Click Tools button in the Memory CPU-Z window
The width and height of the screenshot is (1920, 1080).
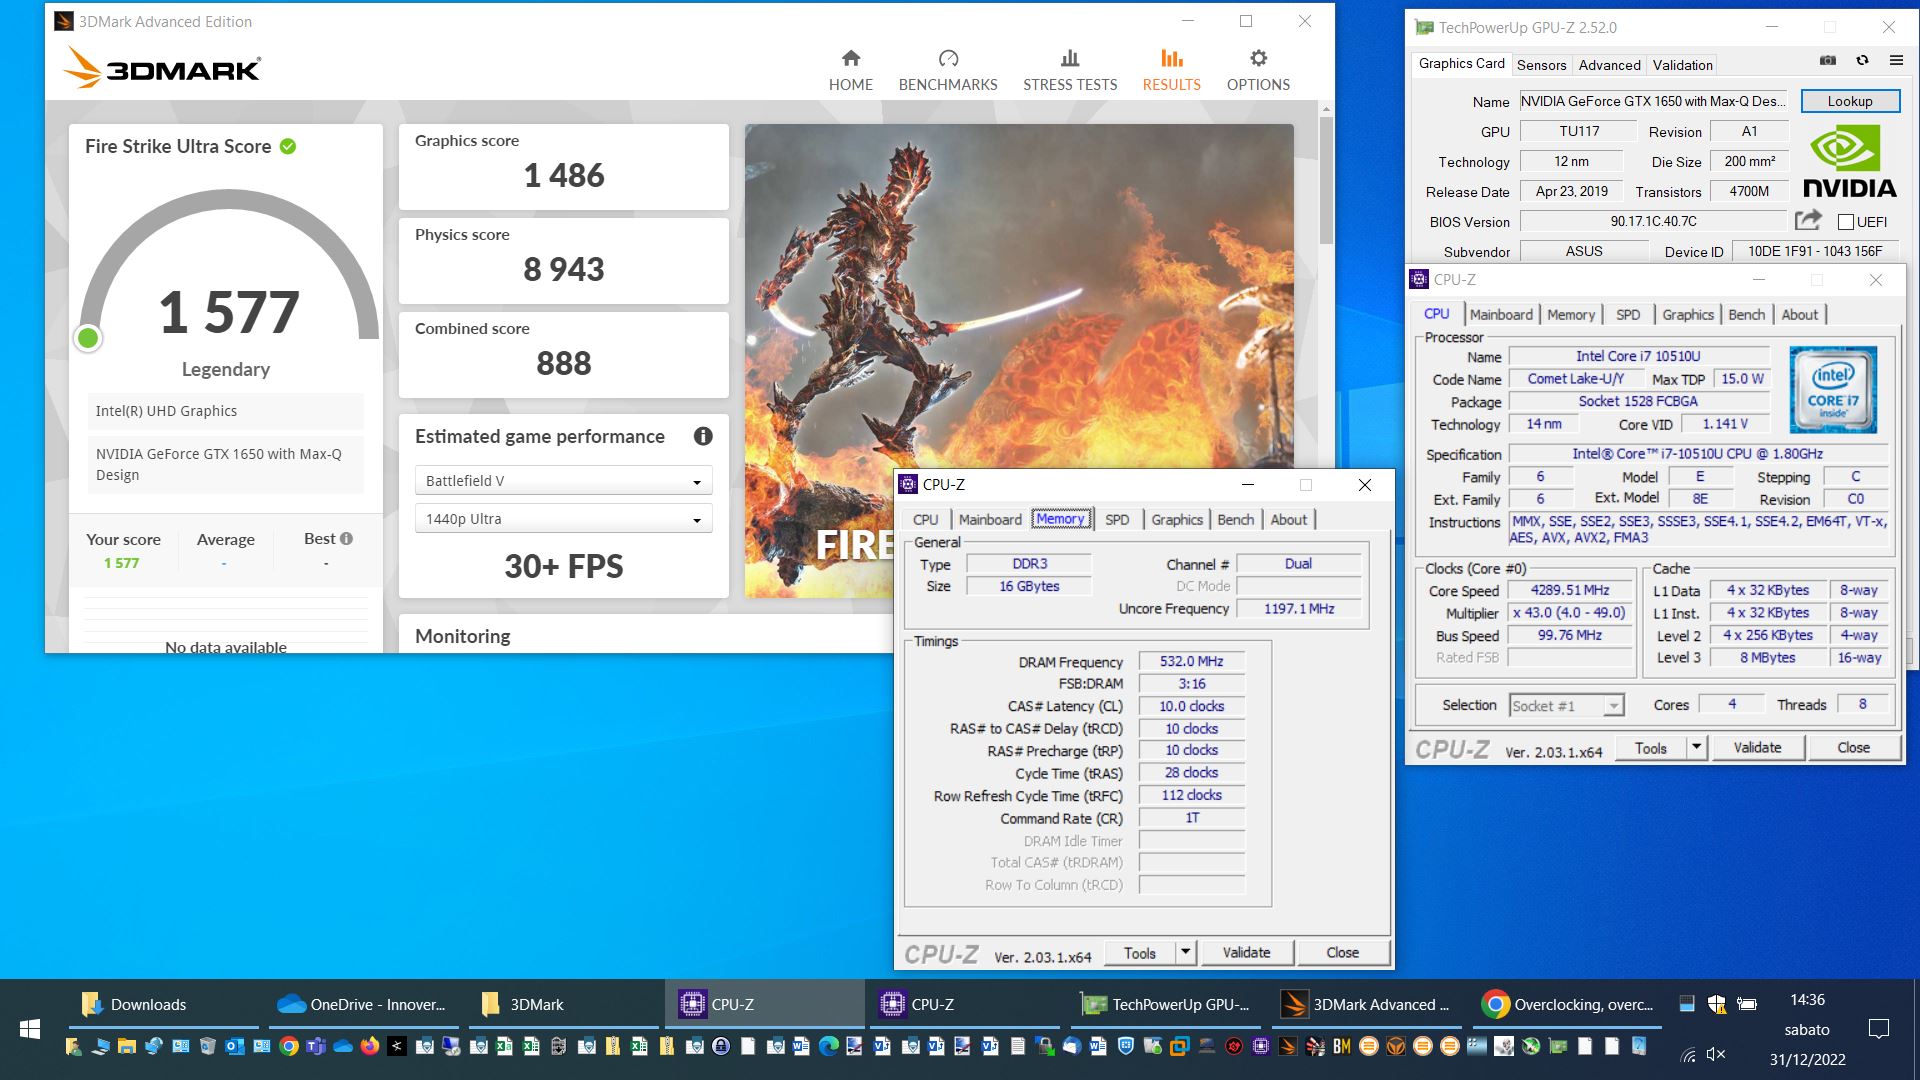click(x=1139, y=952)
